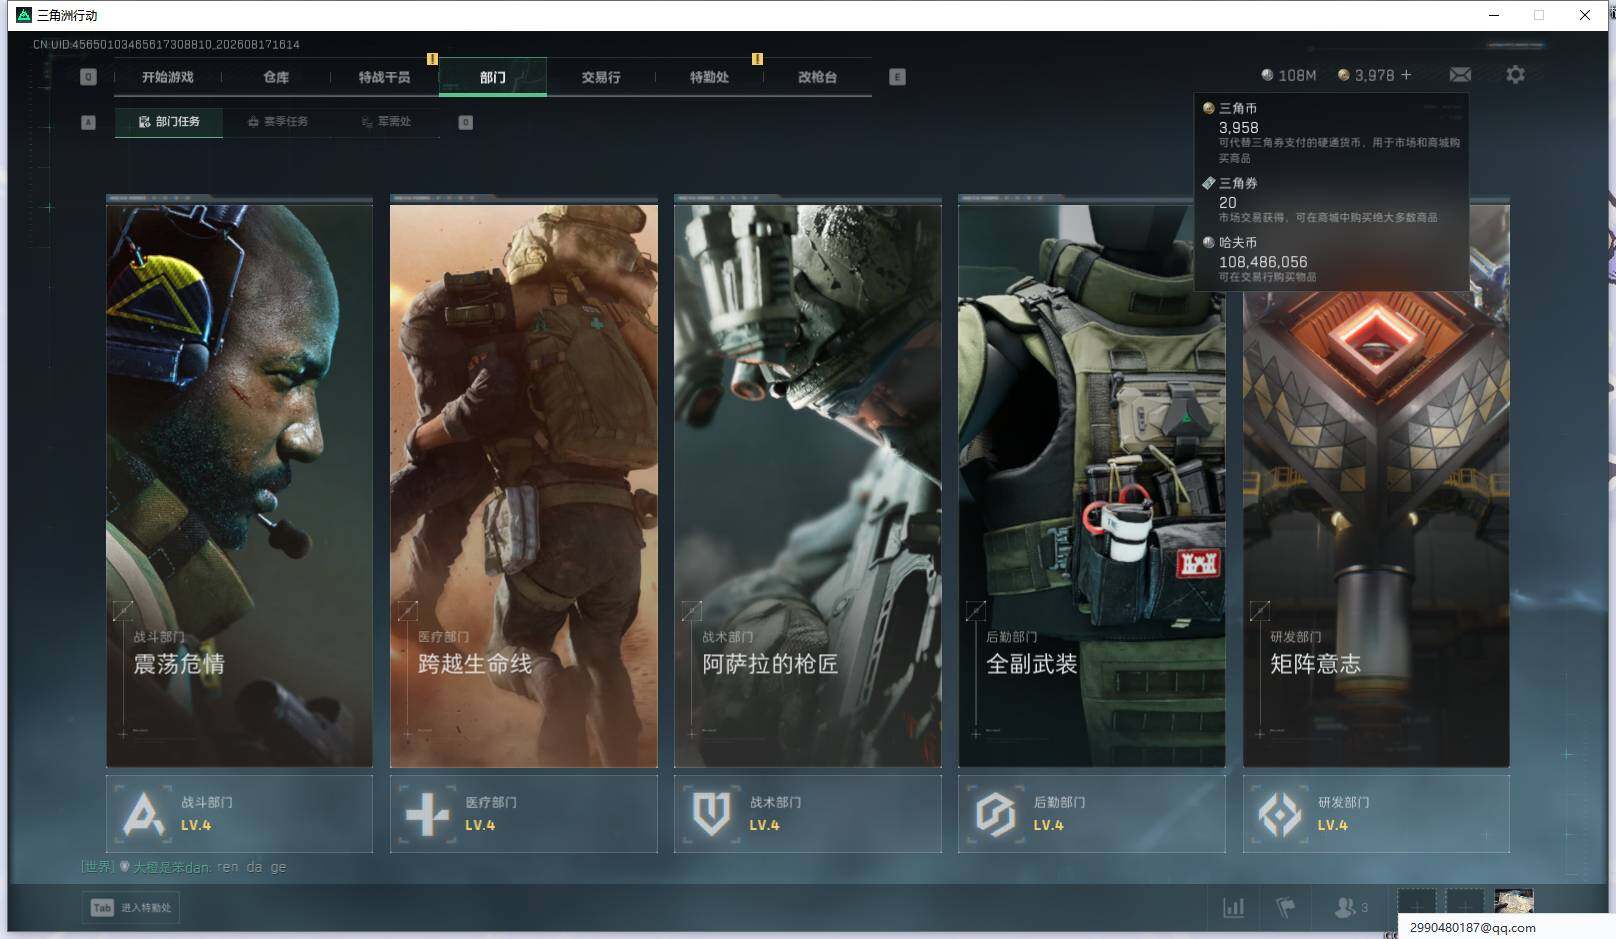Viewport: 1616px width, 939px height.
Task: Switch to the 仓库 tab
Action: click(276, 77)
